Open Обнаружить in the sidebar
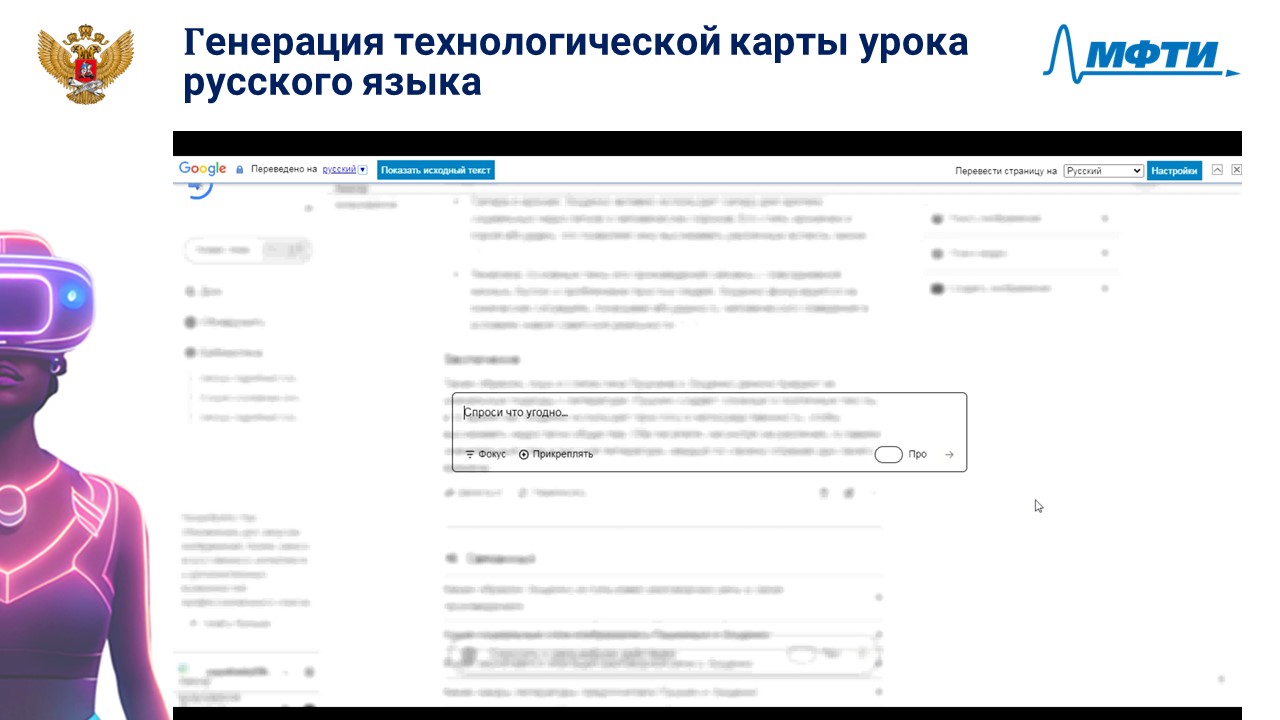This screenshot has width=1280, height=720. pyautogui.click(x=225, y=322)
